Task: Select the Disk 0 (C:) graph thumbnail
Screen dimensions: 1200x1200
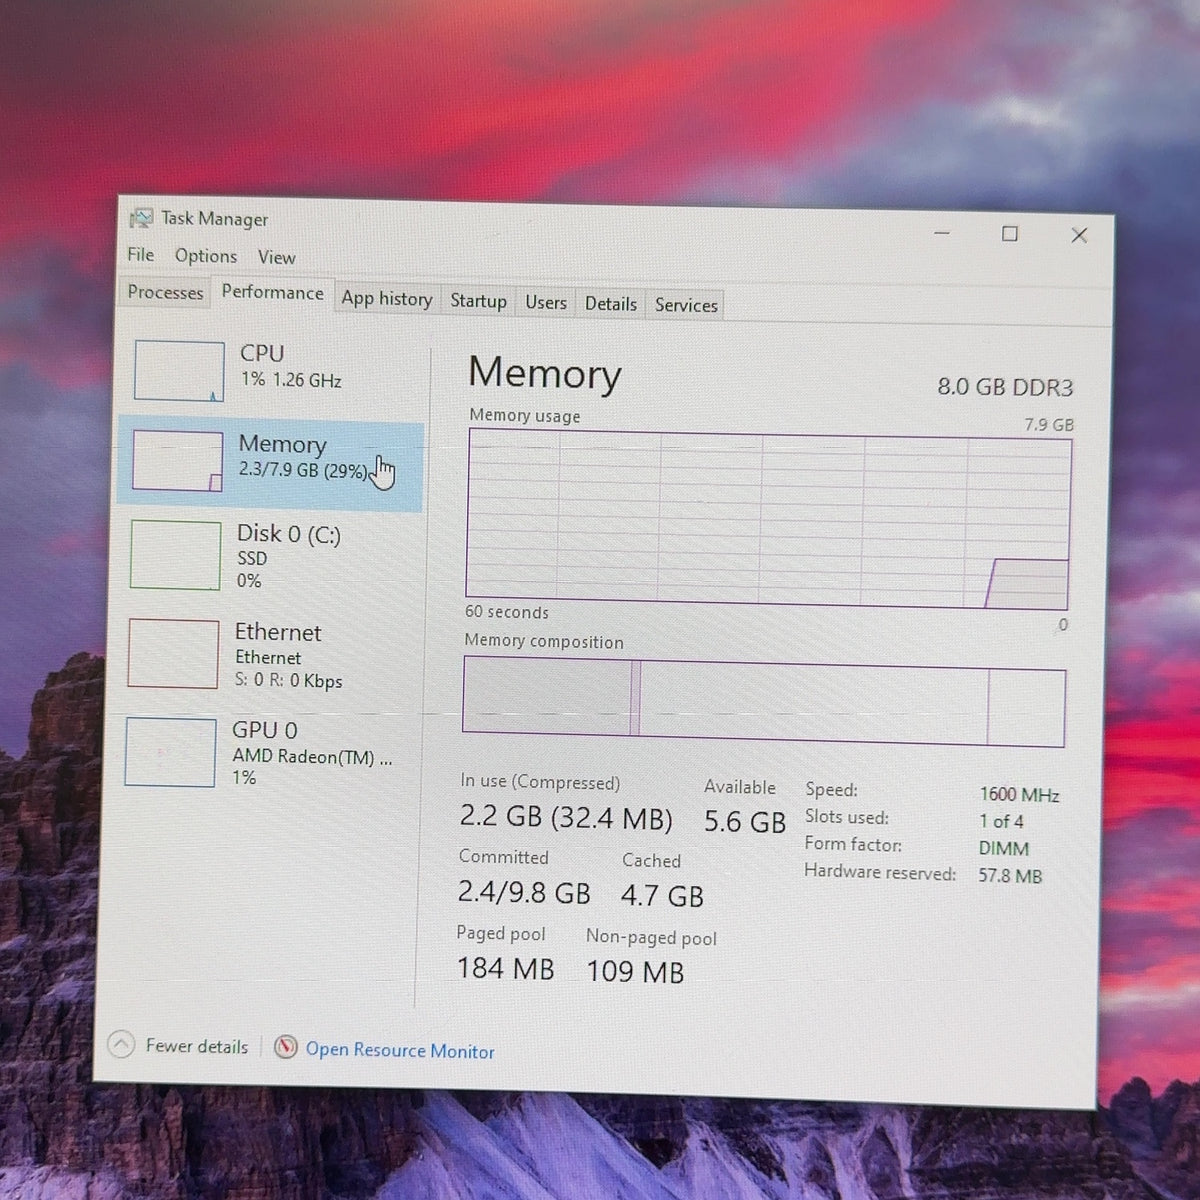Action: pyautogui.click(x=175, y=555)
